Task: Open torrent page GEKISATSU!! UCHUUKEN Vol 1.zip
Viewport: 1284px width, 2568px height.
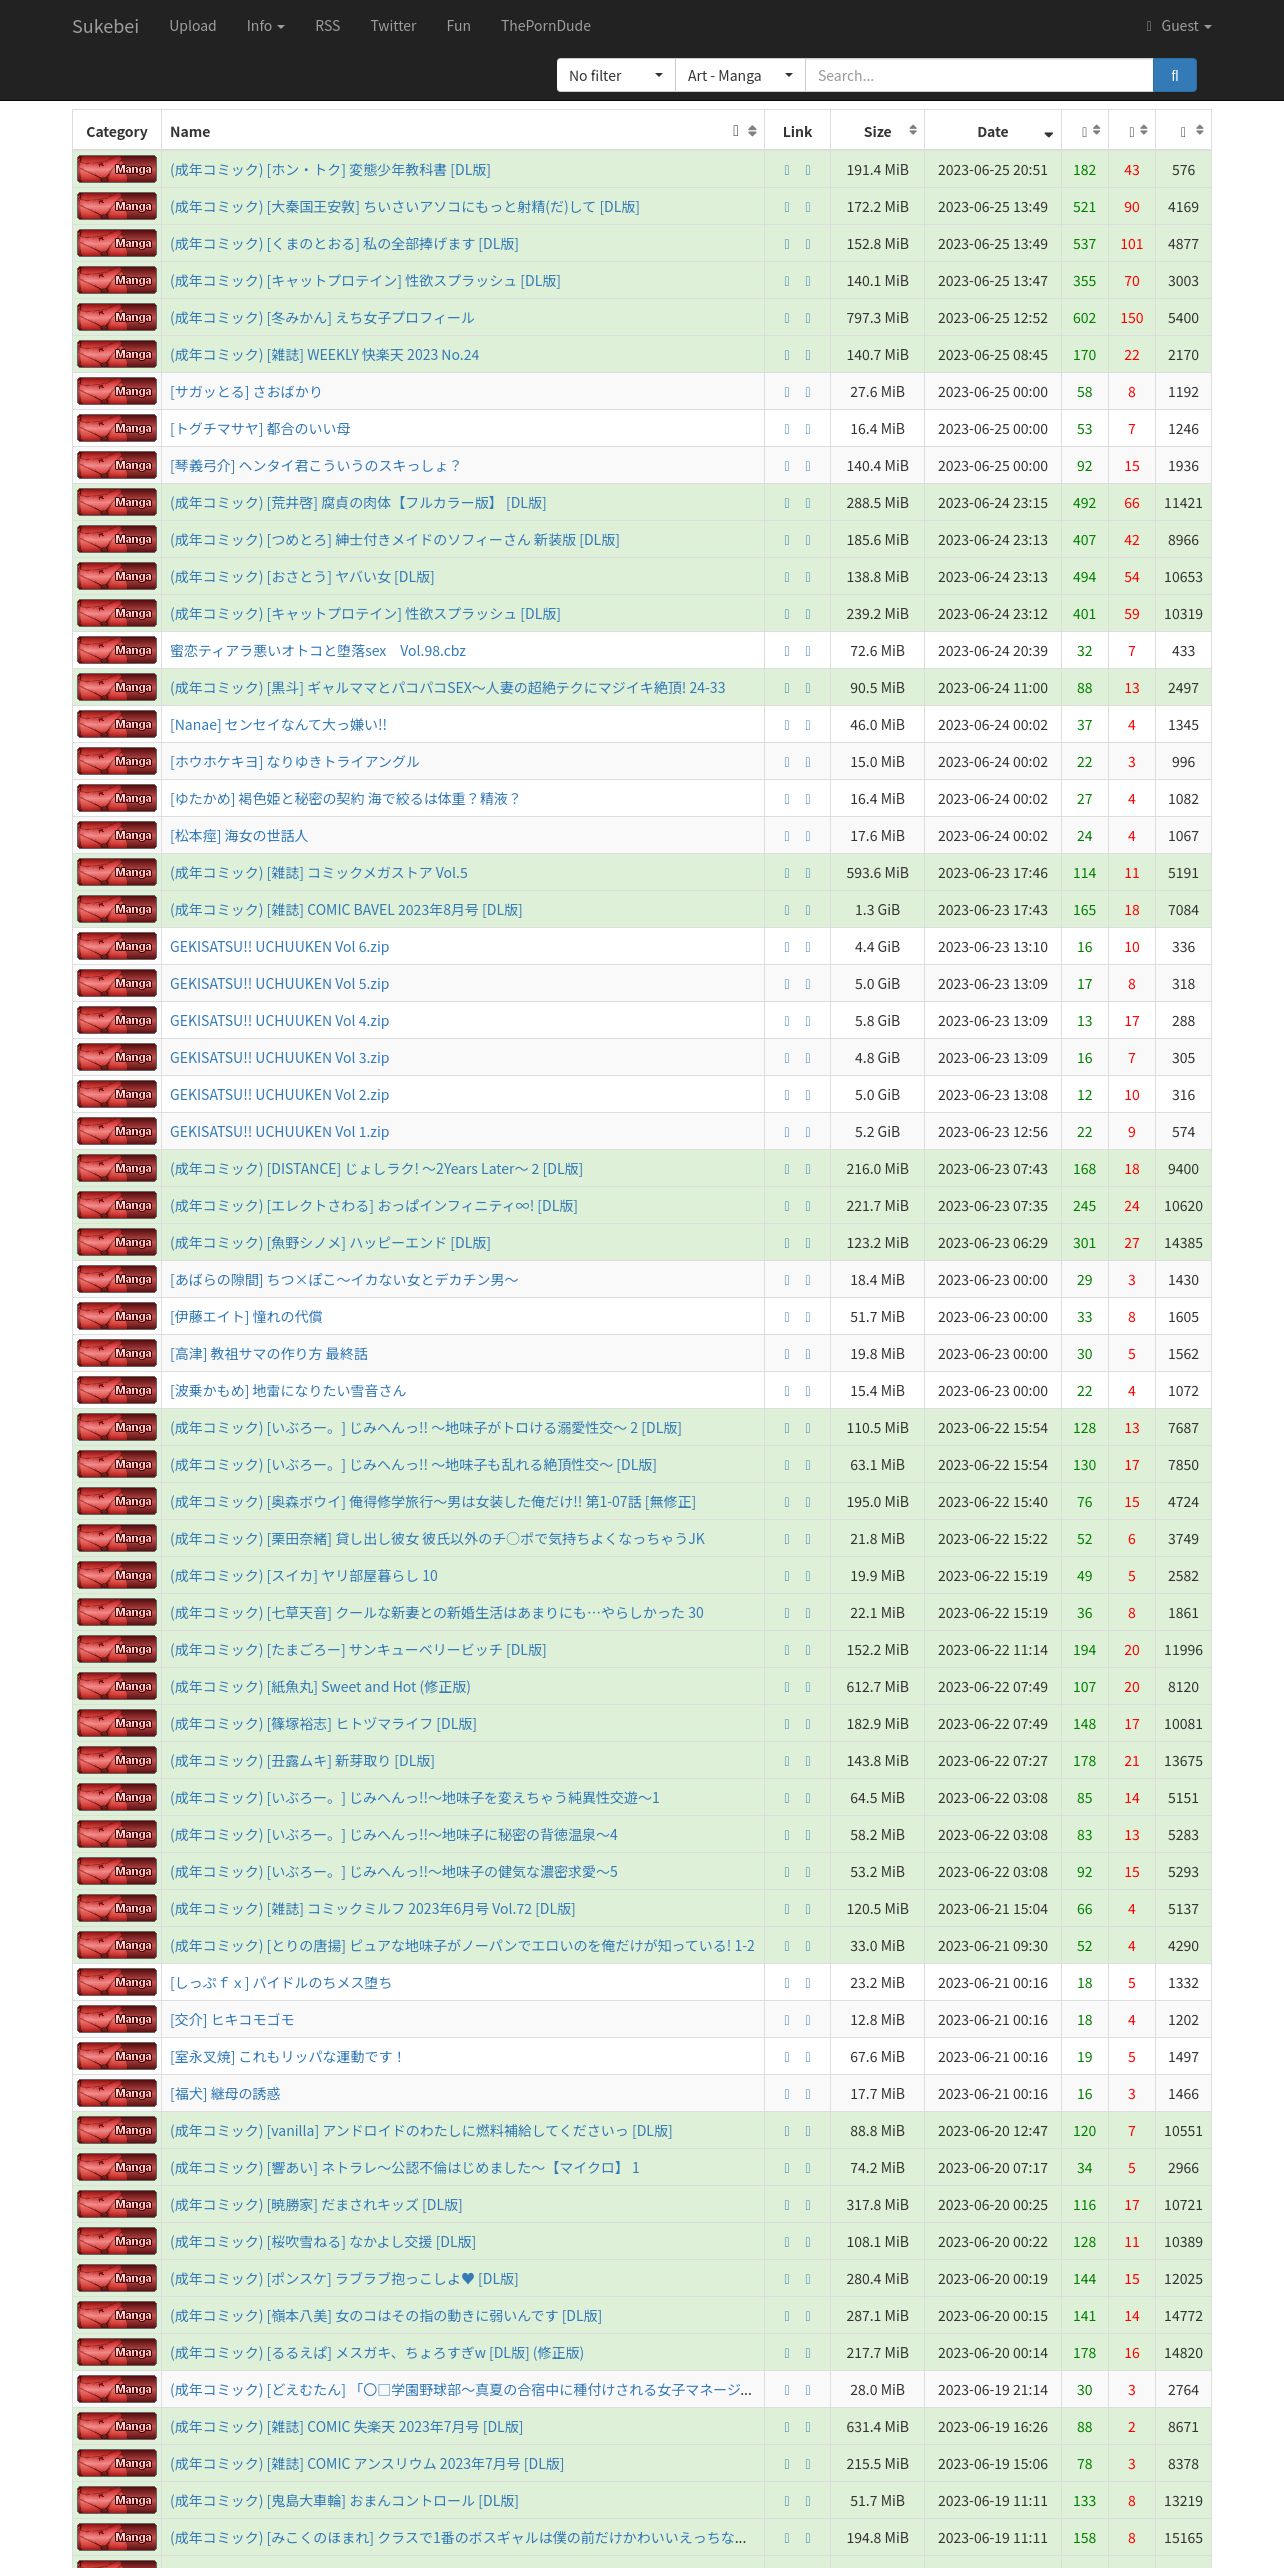Action: tap(279, 1132)
